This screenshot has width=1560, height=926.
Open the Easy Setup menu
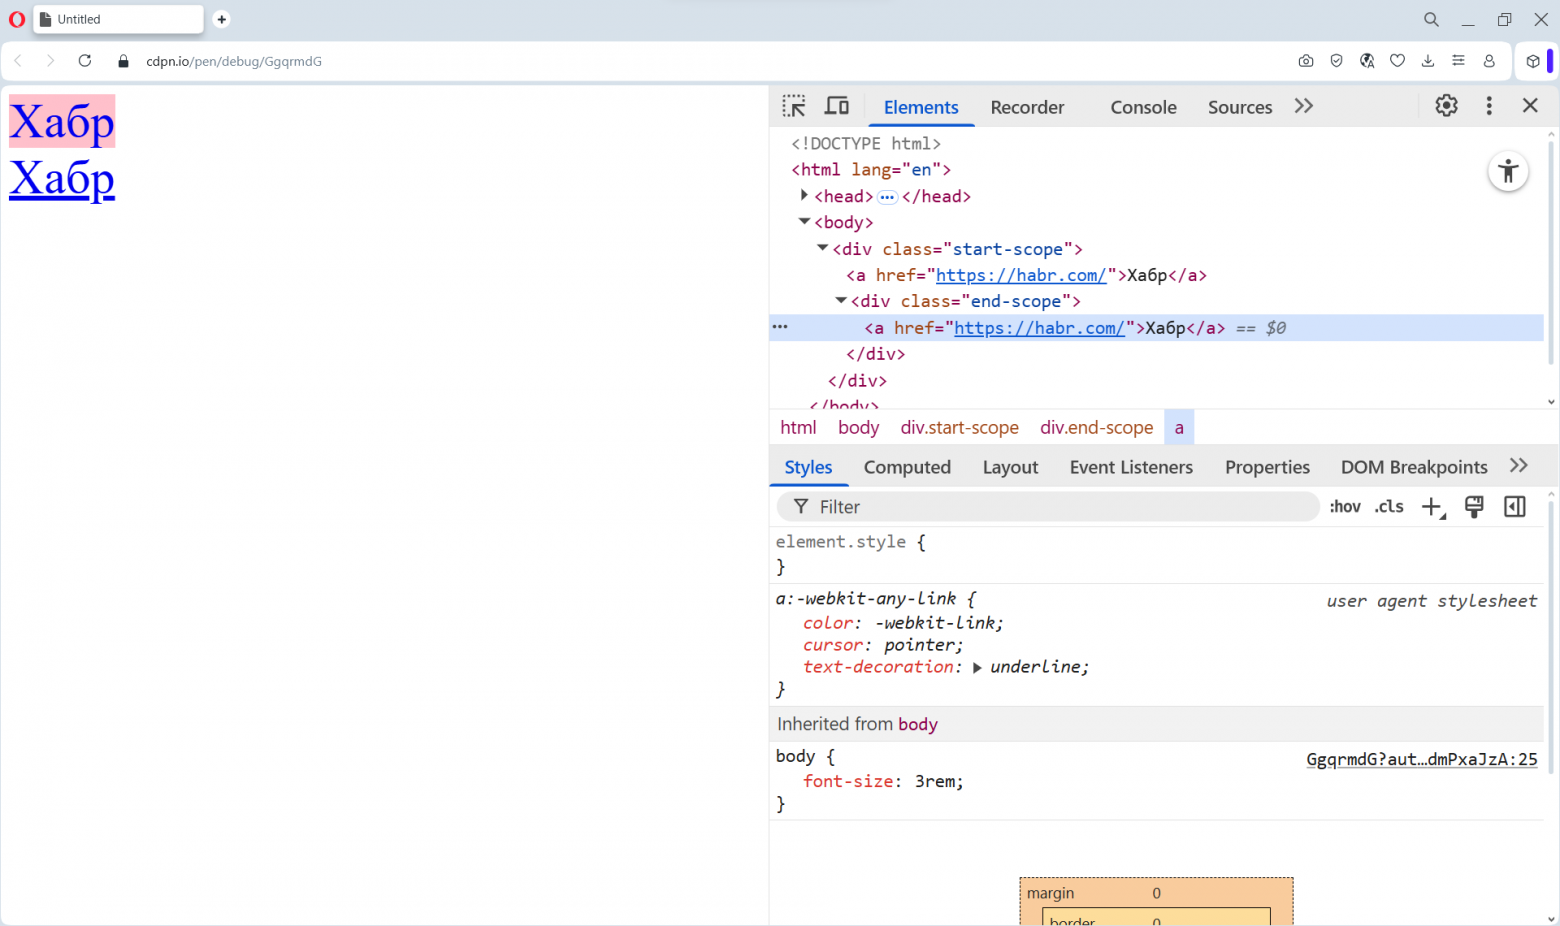tap(1459, 61)
